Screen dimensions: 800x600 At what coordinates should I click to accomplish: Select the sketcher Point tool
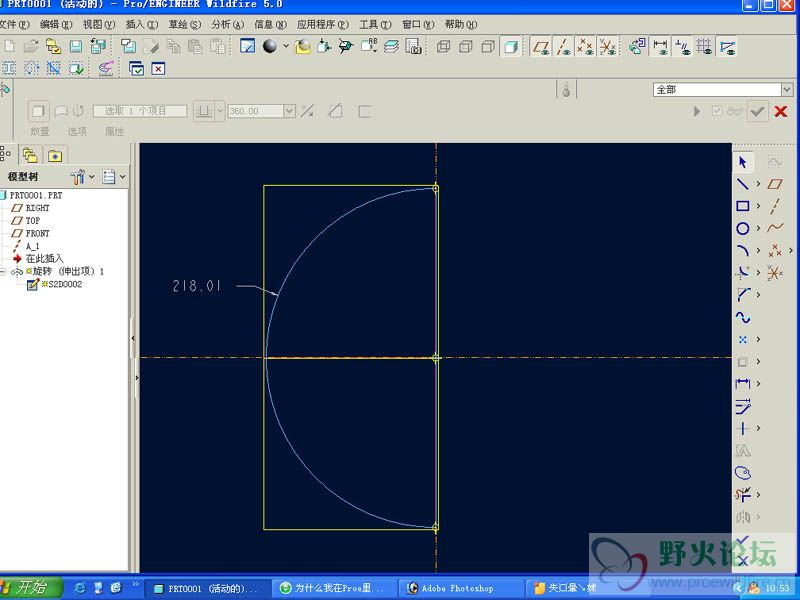(742, 339)
